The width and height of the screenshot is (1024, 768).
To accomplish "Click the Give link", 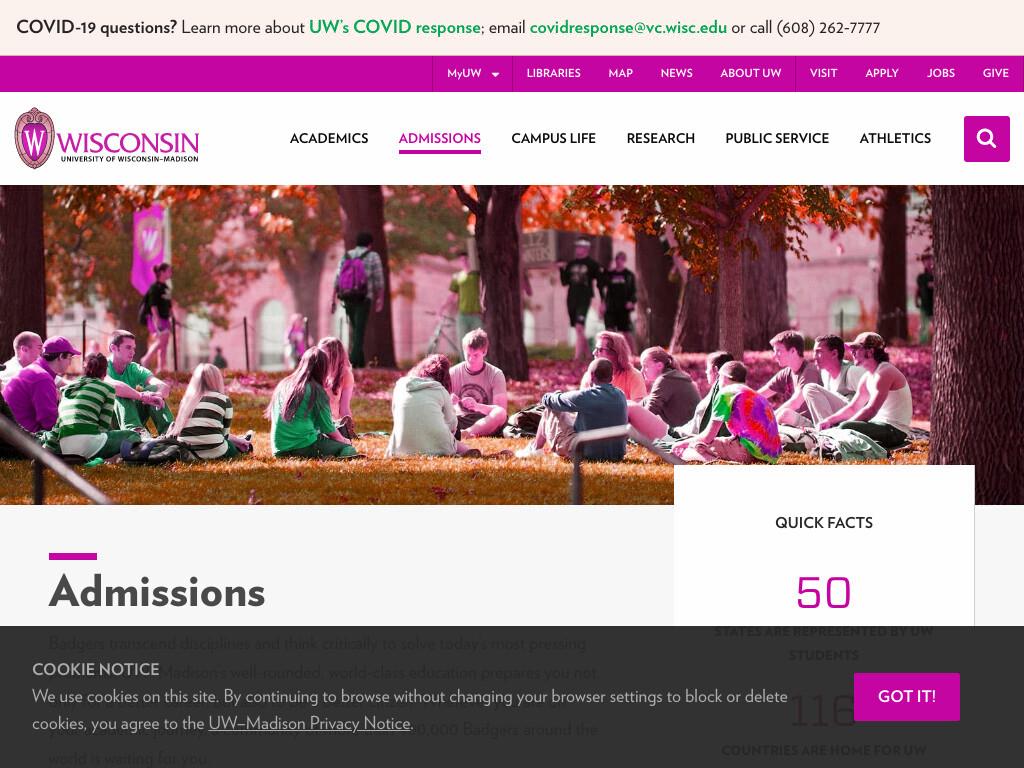I will click(995, 73).
